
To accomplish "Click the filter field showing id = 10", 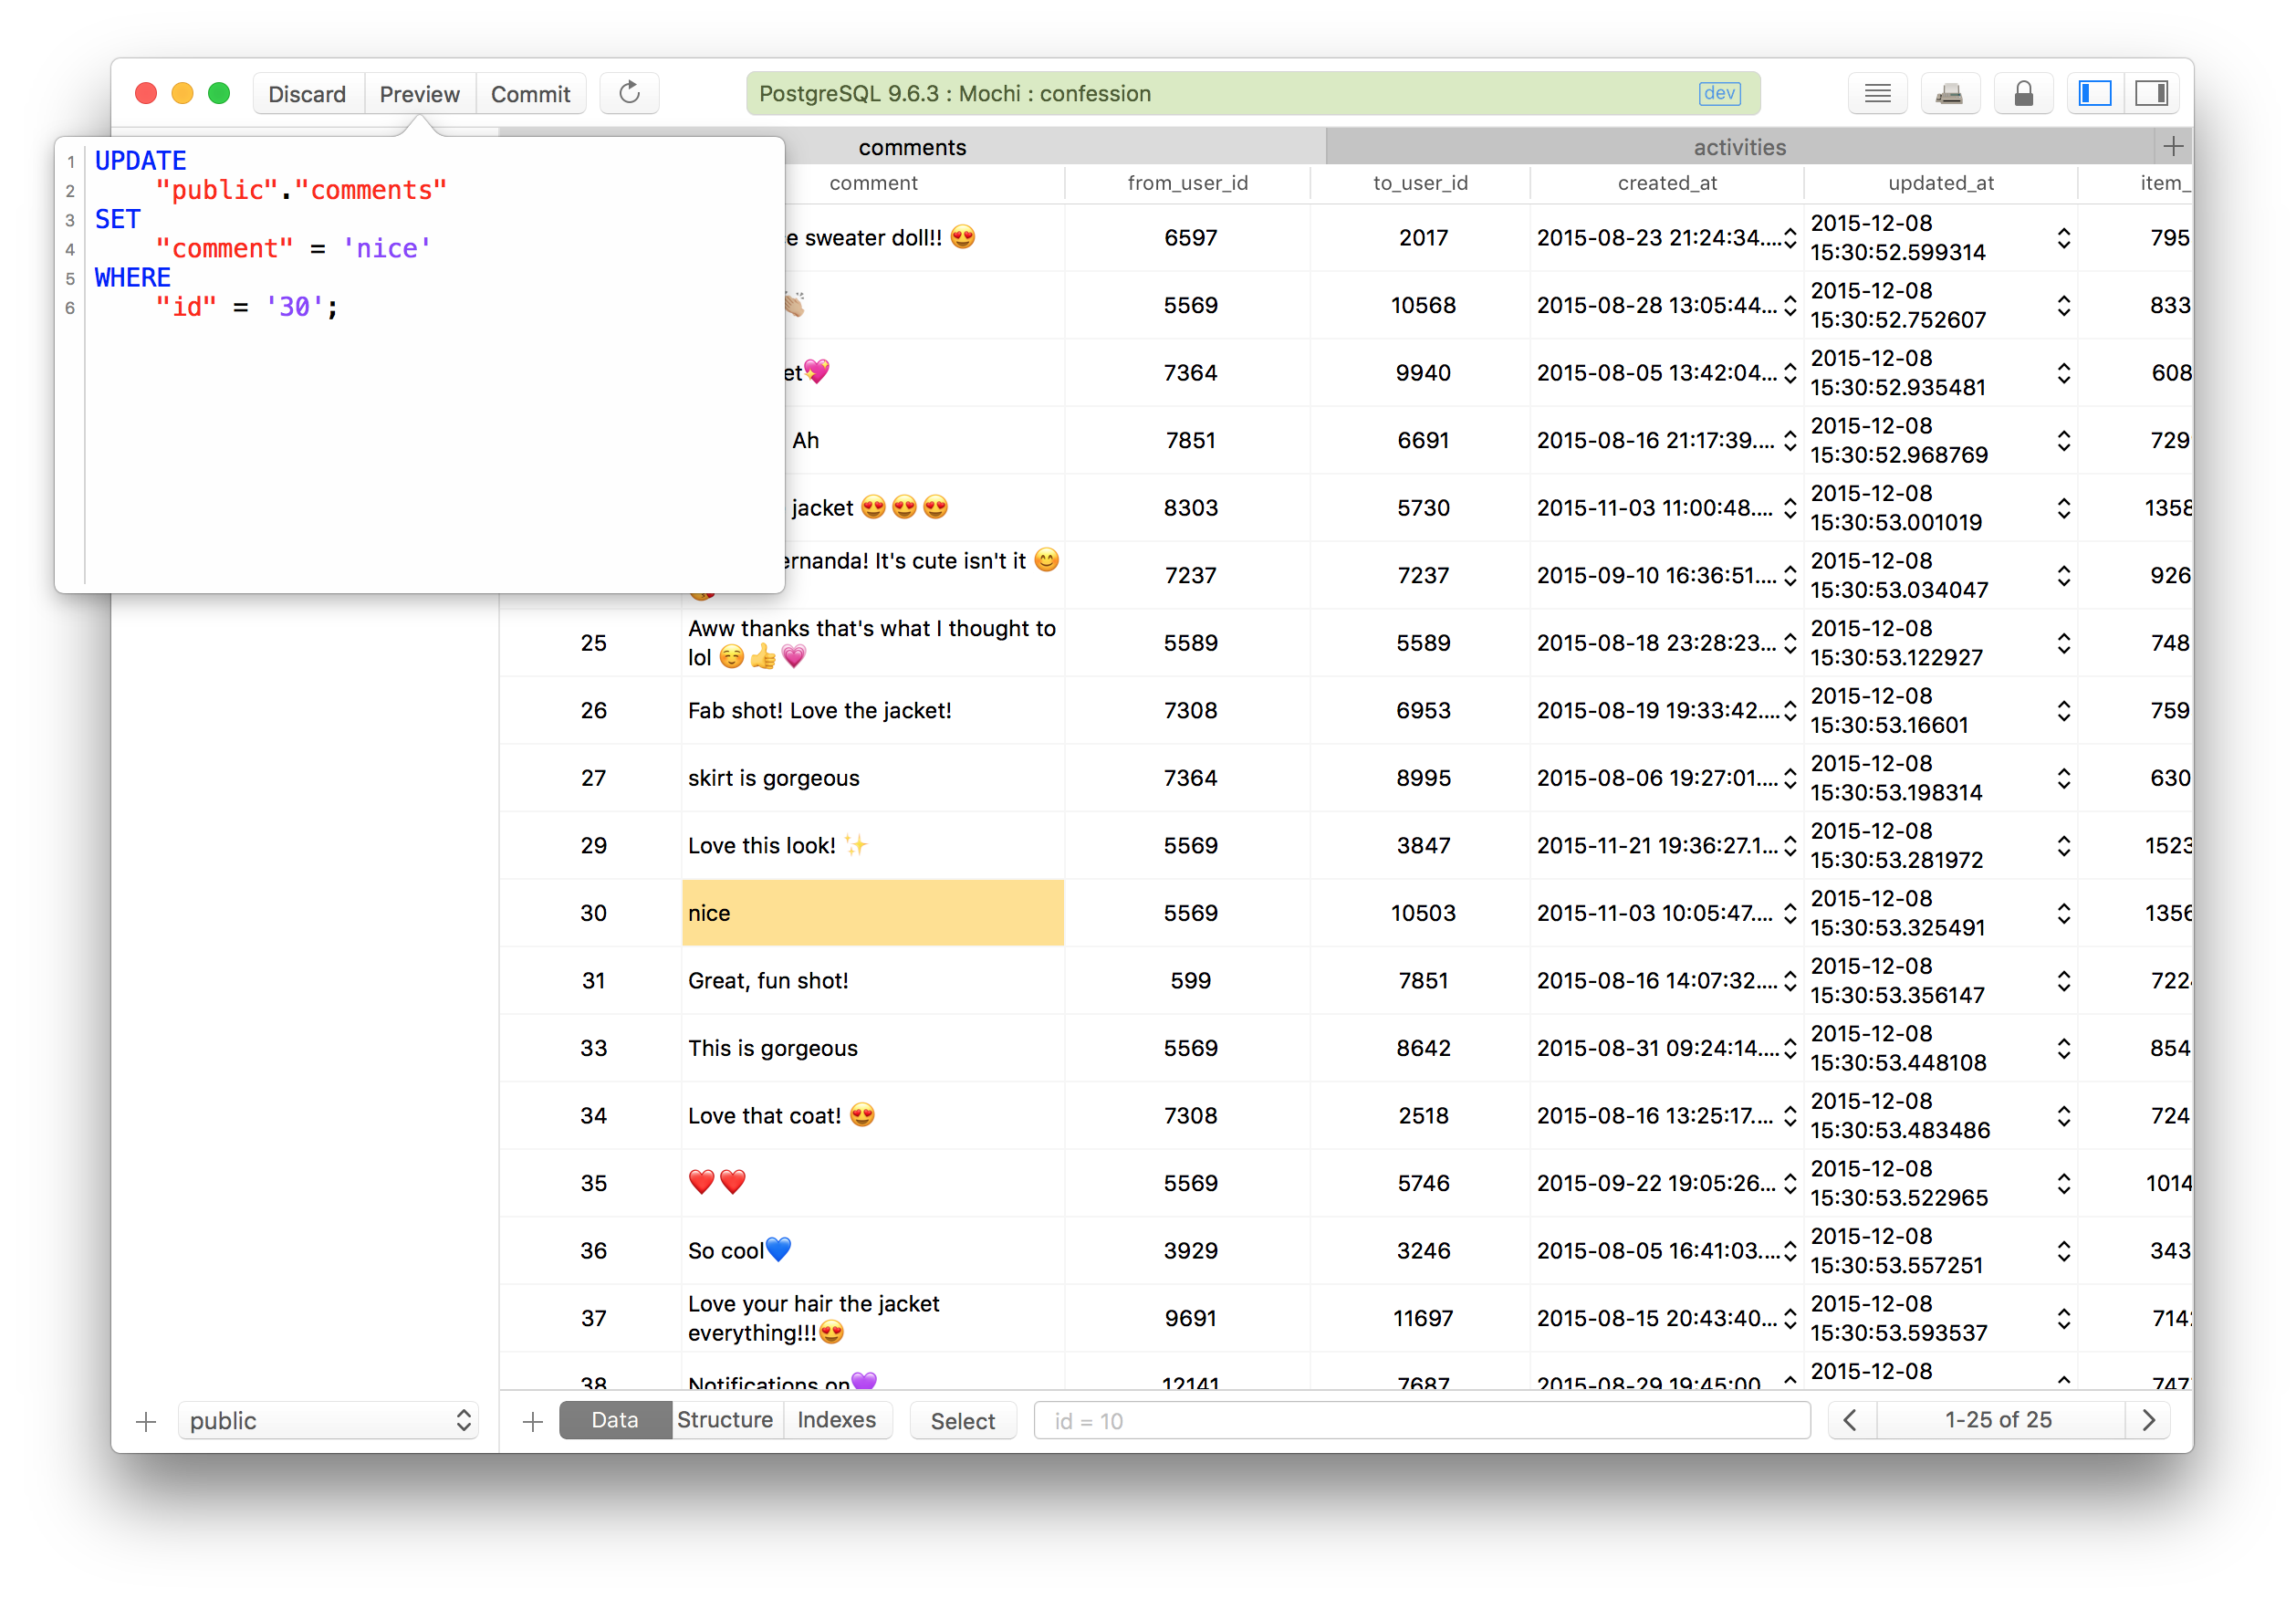I will click(x=1421, y=1421).
